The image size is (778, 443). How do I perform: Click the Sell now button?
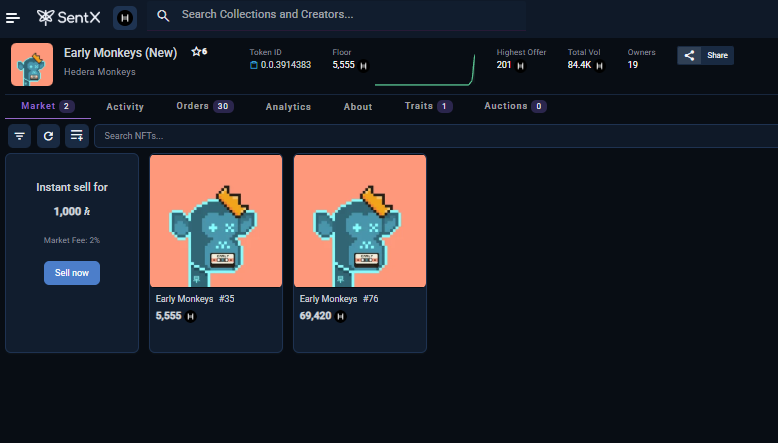tap(72, 273)
